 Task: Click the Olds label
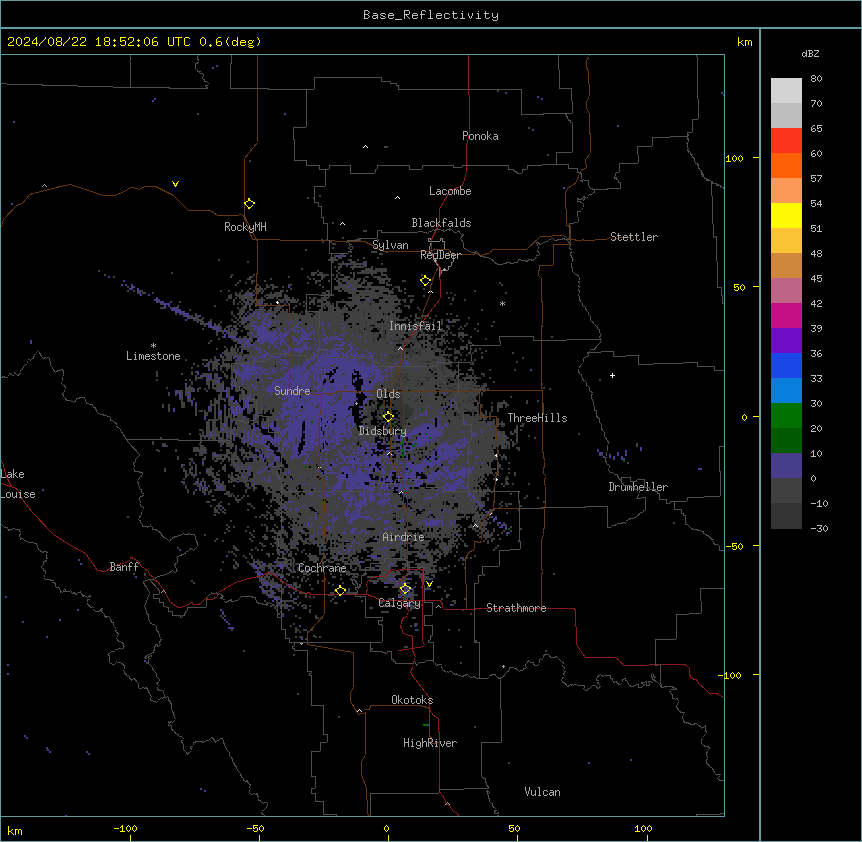click(388, 394)
